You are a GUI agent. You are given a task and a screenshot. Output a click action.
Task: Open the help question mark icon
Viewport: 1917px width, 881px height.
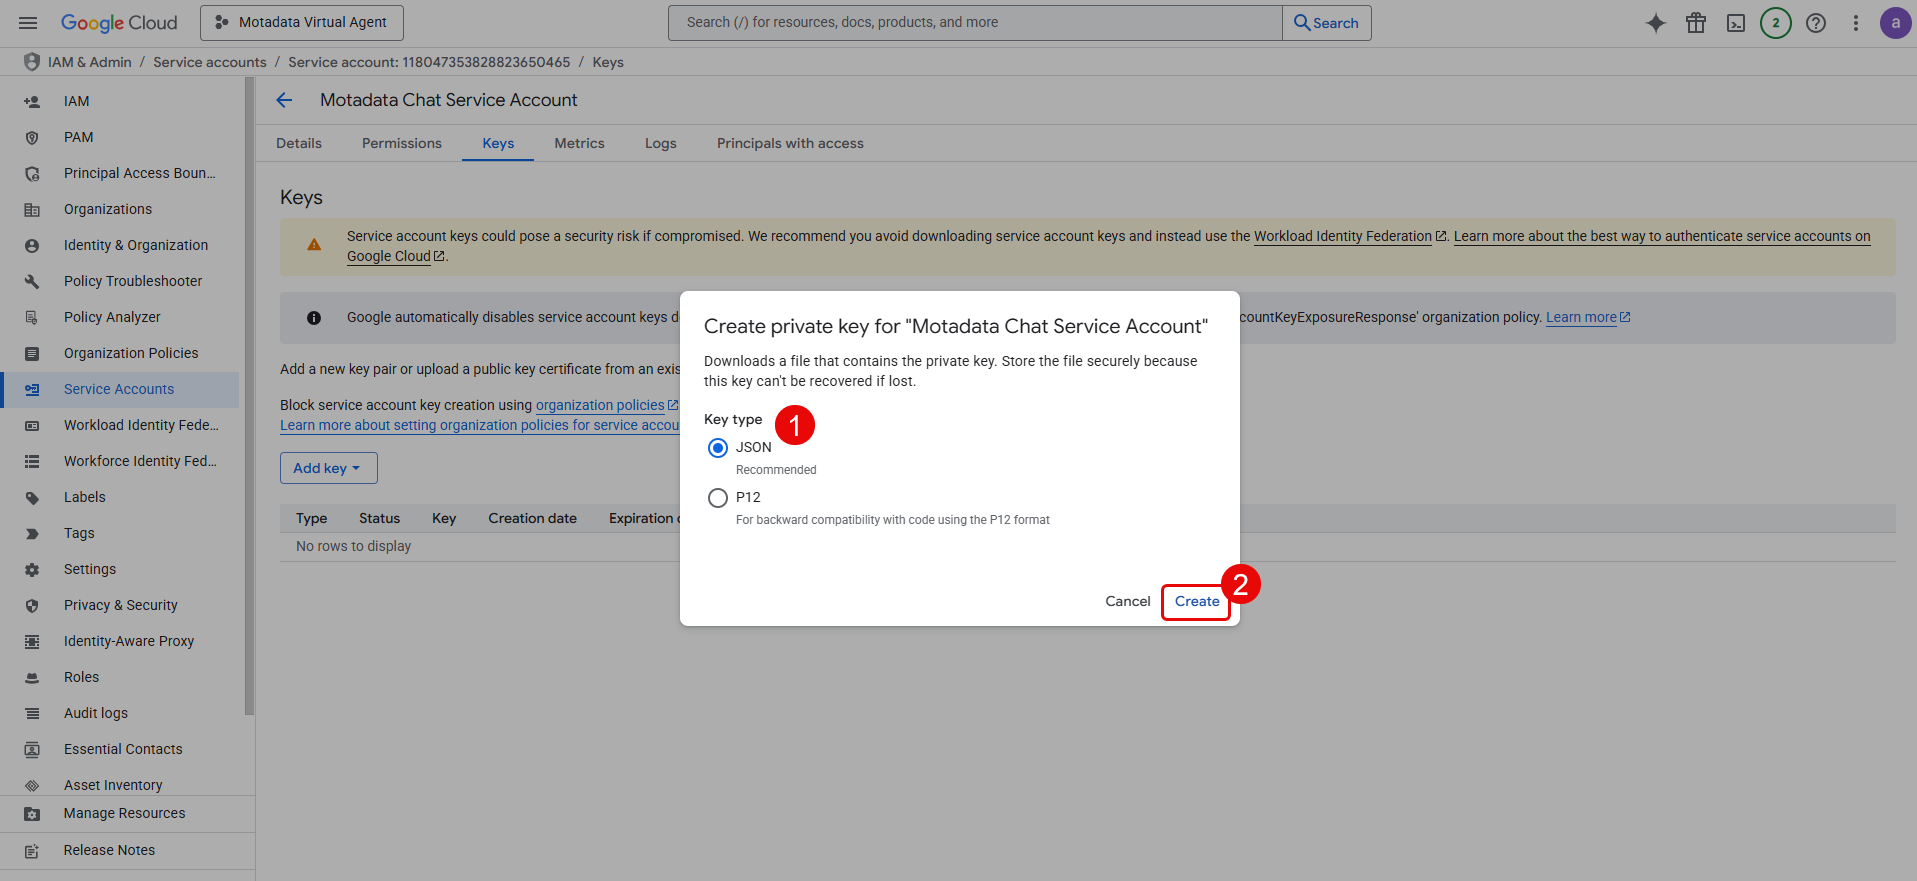1816,23
